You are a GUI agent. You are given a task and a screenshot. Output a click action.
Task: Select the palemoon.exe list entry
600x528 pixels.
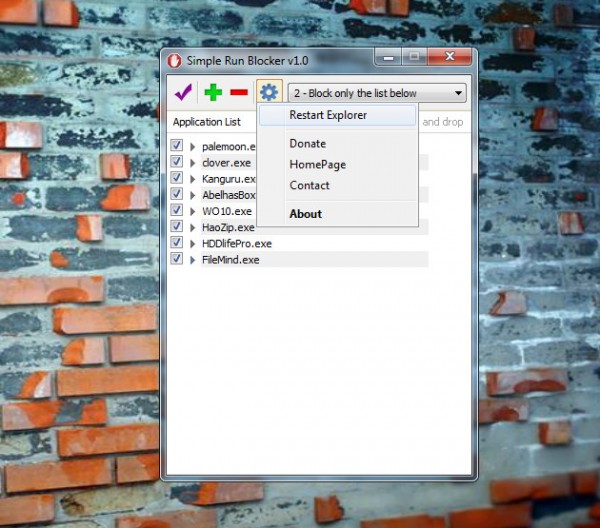229,147
